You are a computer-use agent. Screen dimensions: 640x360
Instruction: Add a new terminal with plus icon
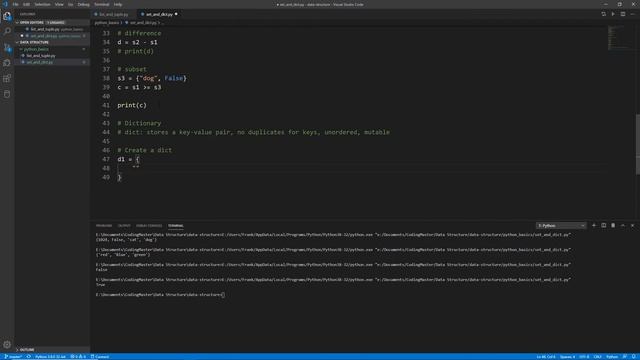pos(594,225)
